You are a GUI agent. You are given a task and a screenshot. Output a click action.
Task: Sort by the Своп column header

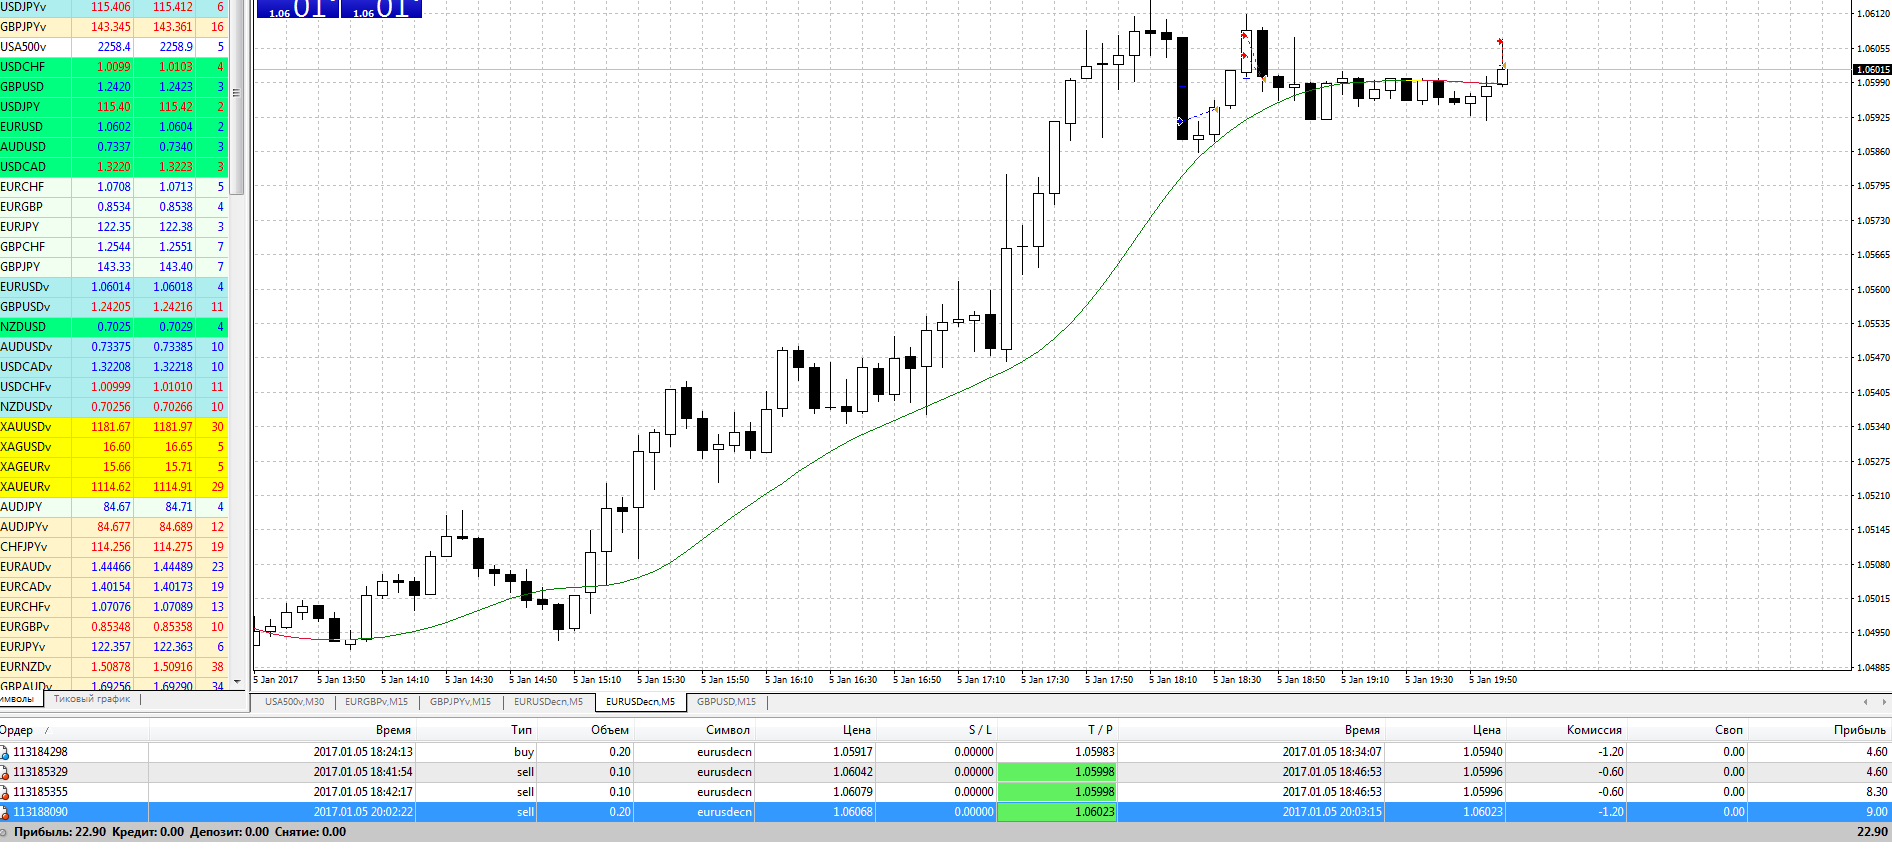(x=1687, y=730)
